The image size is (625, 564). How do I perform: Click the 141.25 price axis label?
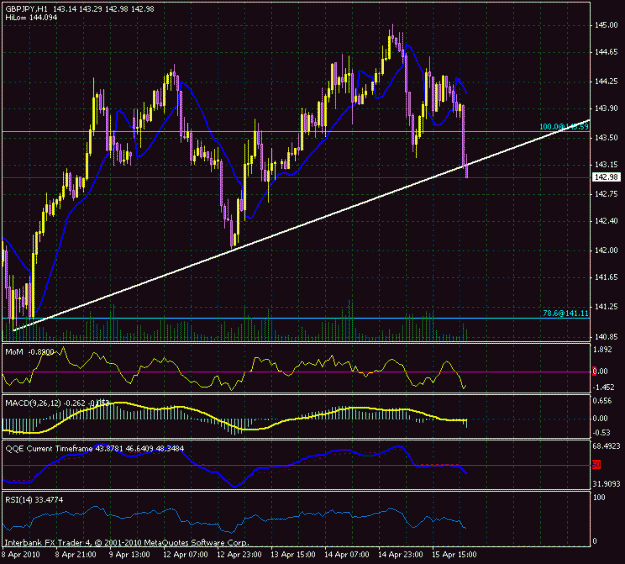tap(606, 307)
